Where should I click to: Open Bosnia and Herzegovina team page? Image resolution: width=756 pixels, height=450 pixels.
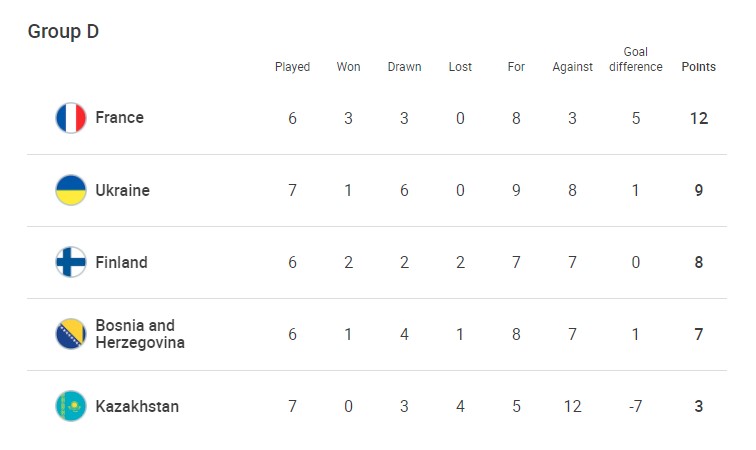(x=140, y=334)
